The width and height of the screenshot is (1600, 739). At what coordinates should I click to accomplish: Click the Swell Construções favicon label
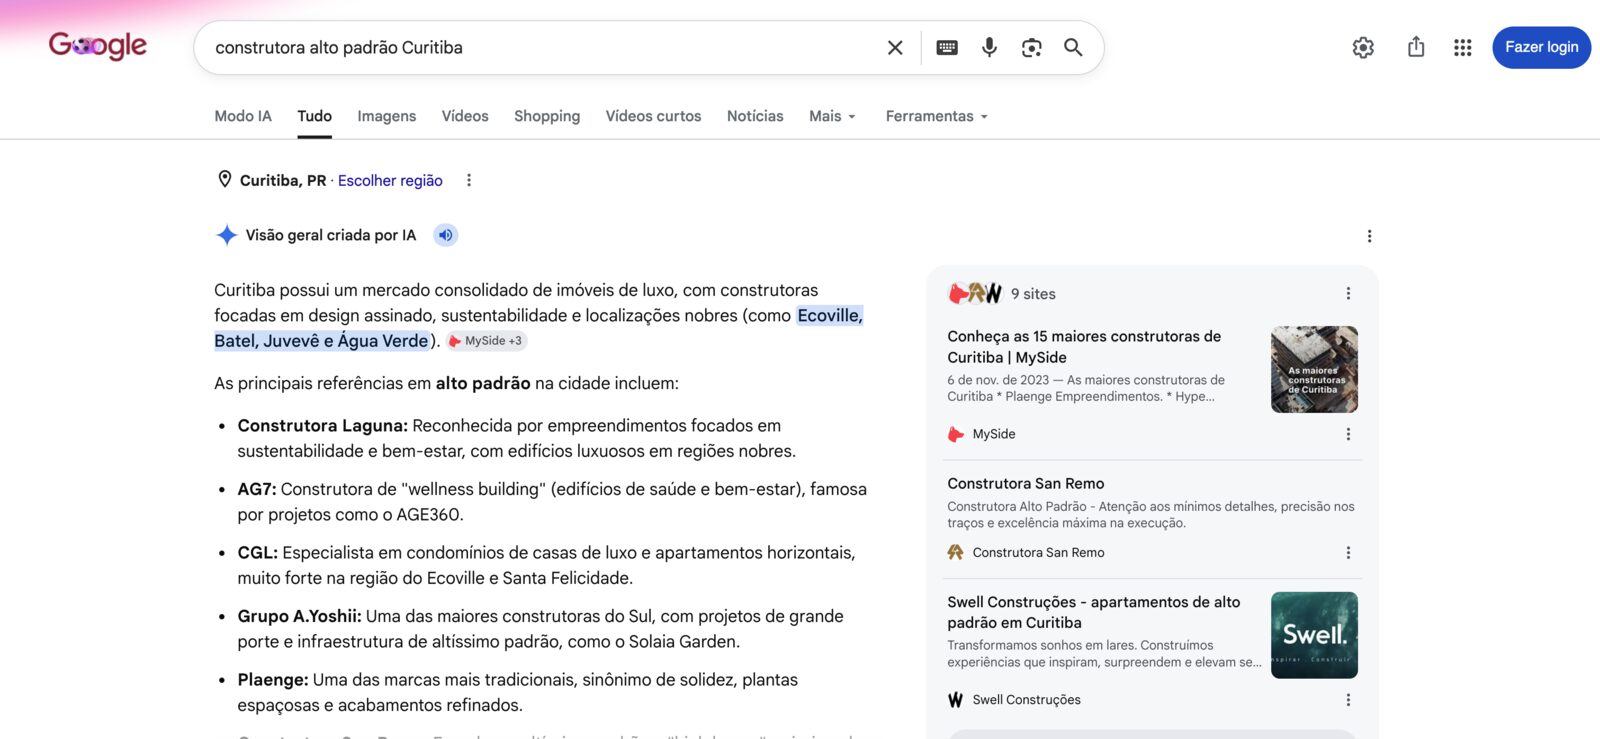click(x=1014, y=699)
